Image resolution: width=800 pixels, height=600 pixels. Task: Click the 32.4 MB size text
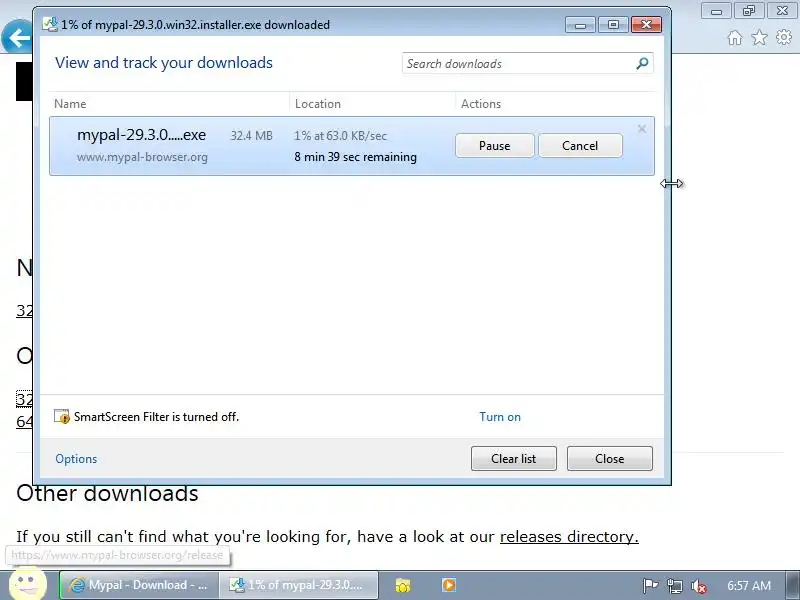click(x=252, y=136)
